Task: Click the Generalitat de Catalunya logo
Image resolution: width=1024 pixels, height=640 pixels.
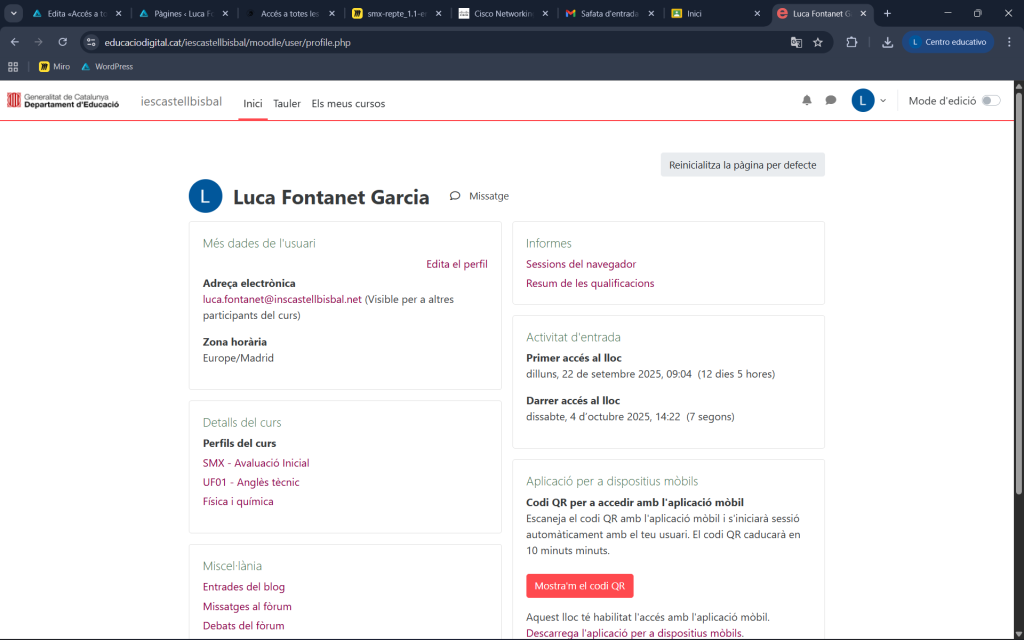Action: pyautogui.click(x=63, y=101)
